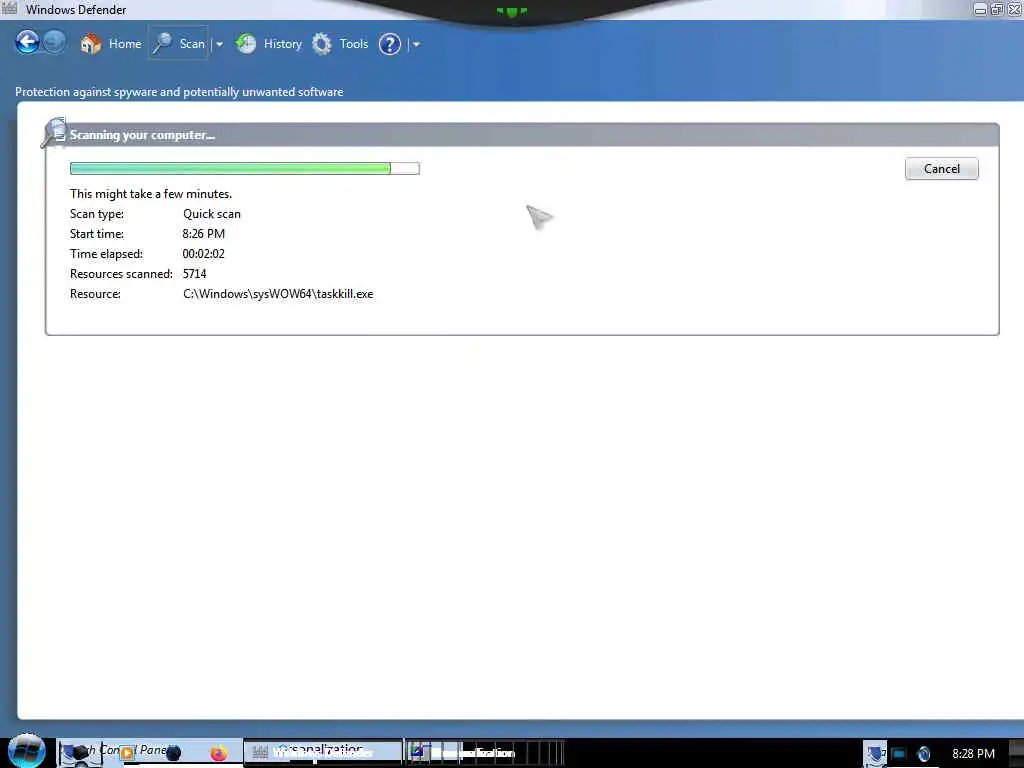Image resolution: width=1024 pixels, height=768 pixels.
Task: Click the Help question mark icon
Action: pos(390,44)
